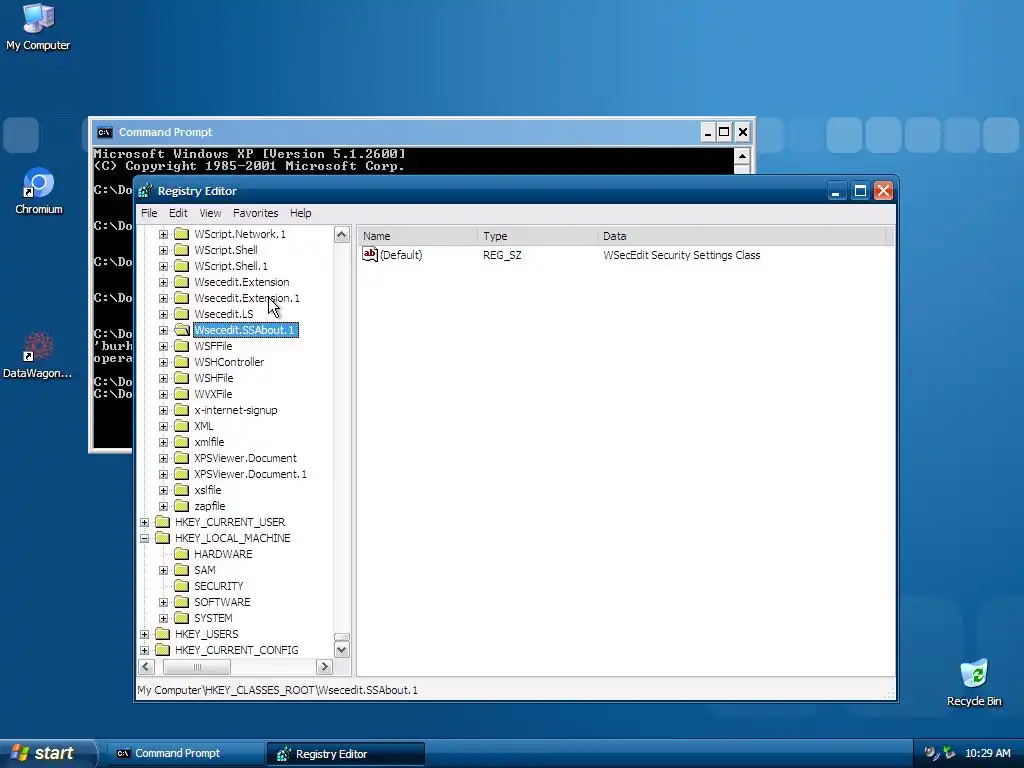Select the Wsecedit.LS key
This screenshot has height=768, width=1024.
click(223, 314)
